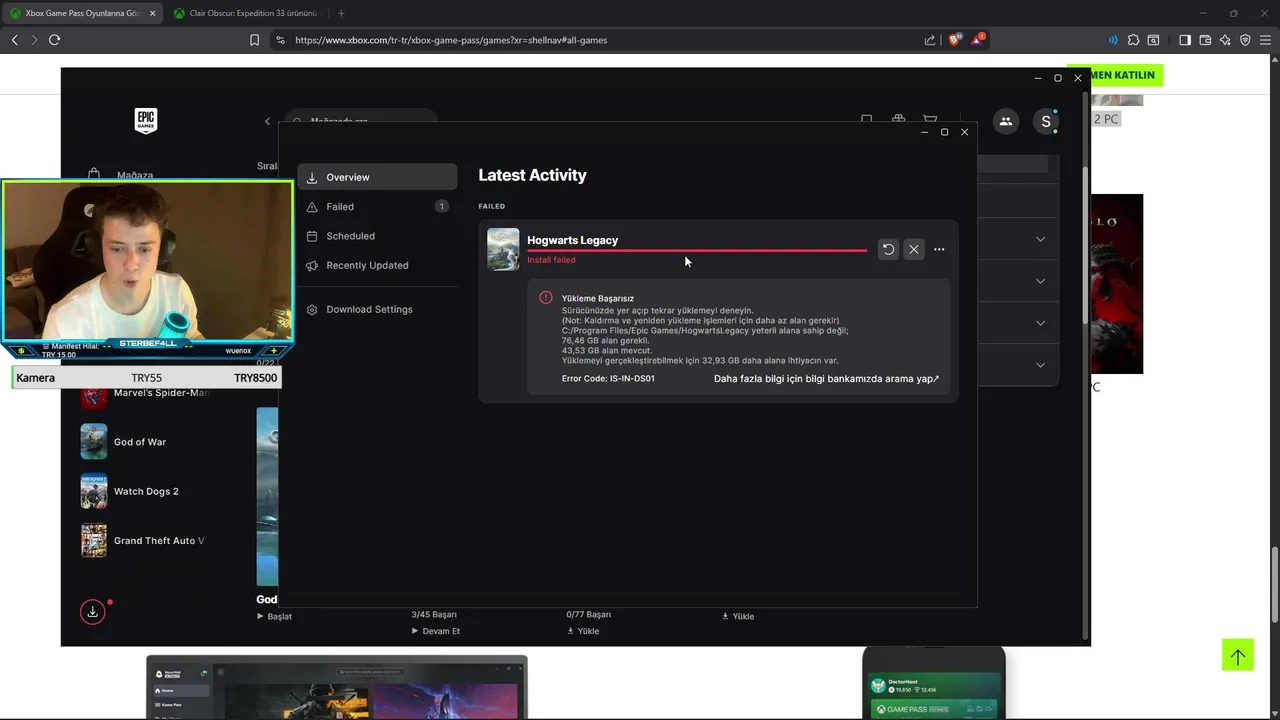The image size is (1280, 720).
Task: Open the Epic Games downloads icon at bottom-left
Action: tap(93, 611)
